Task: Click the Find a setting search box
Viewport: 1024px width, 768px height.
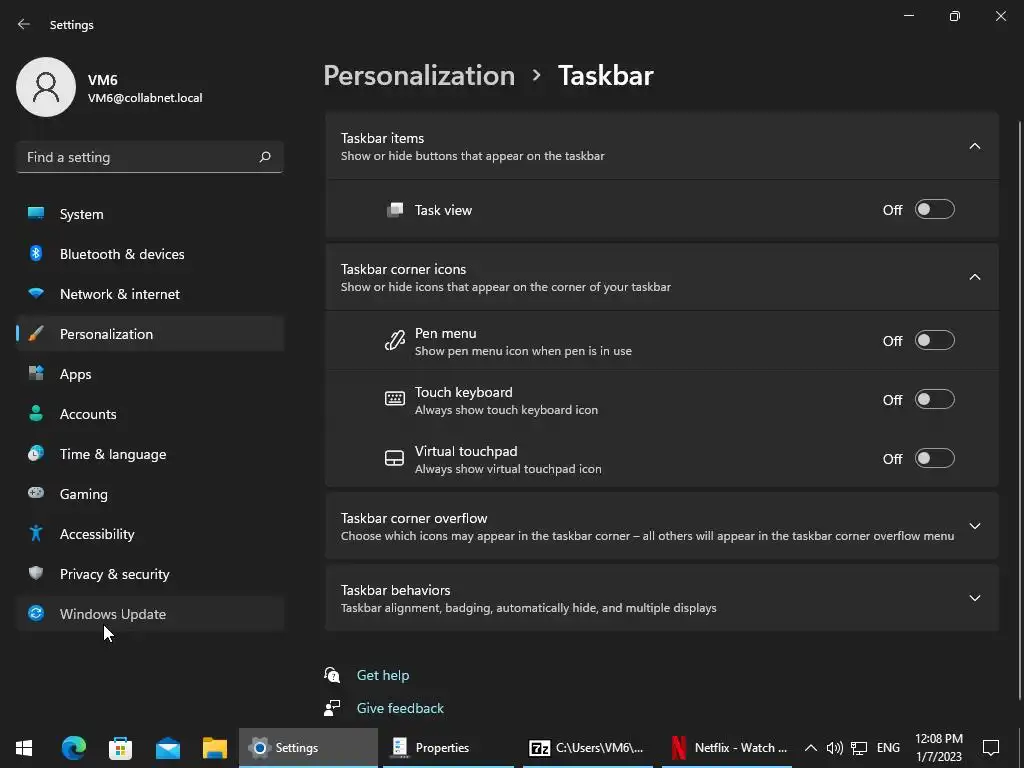Action: (x=150, y=157)
